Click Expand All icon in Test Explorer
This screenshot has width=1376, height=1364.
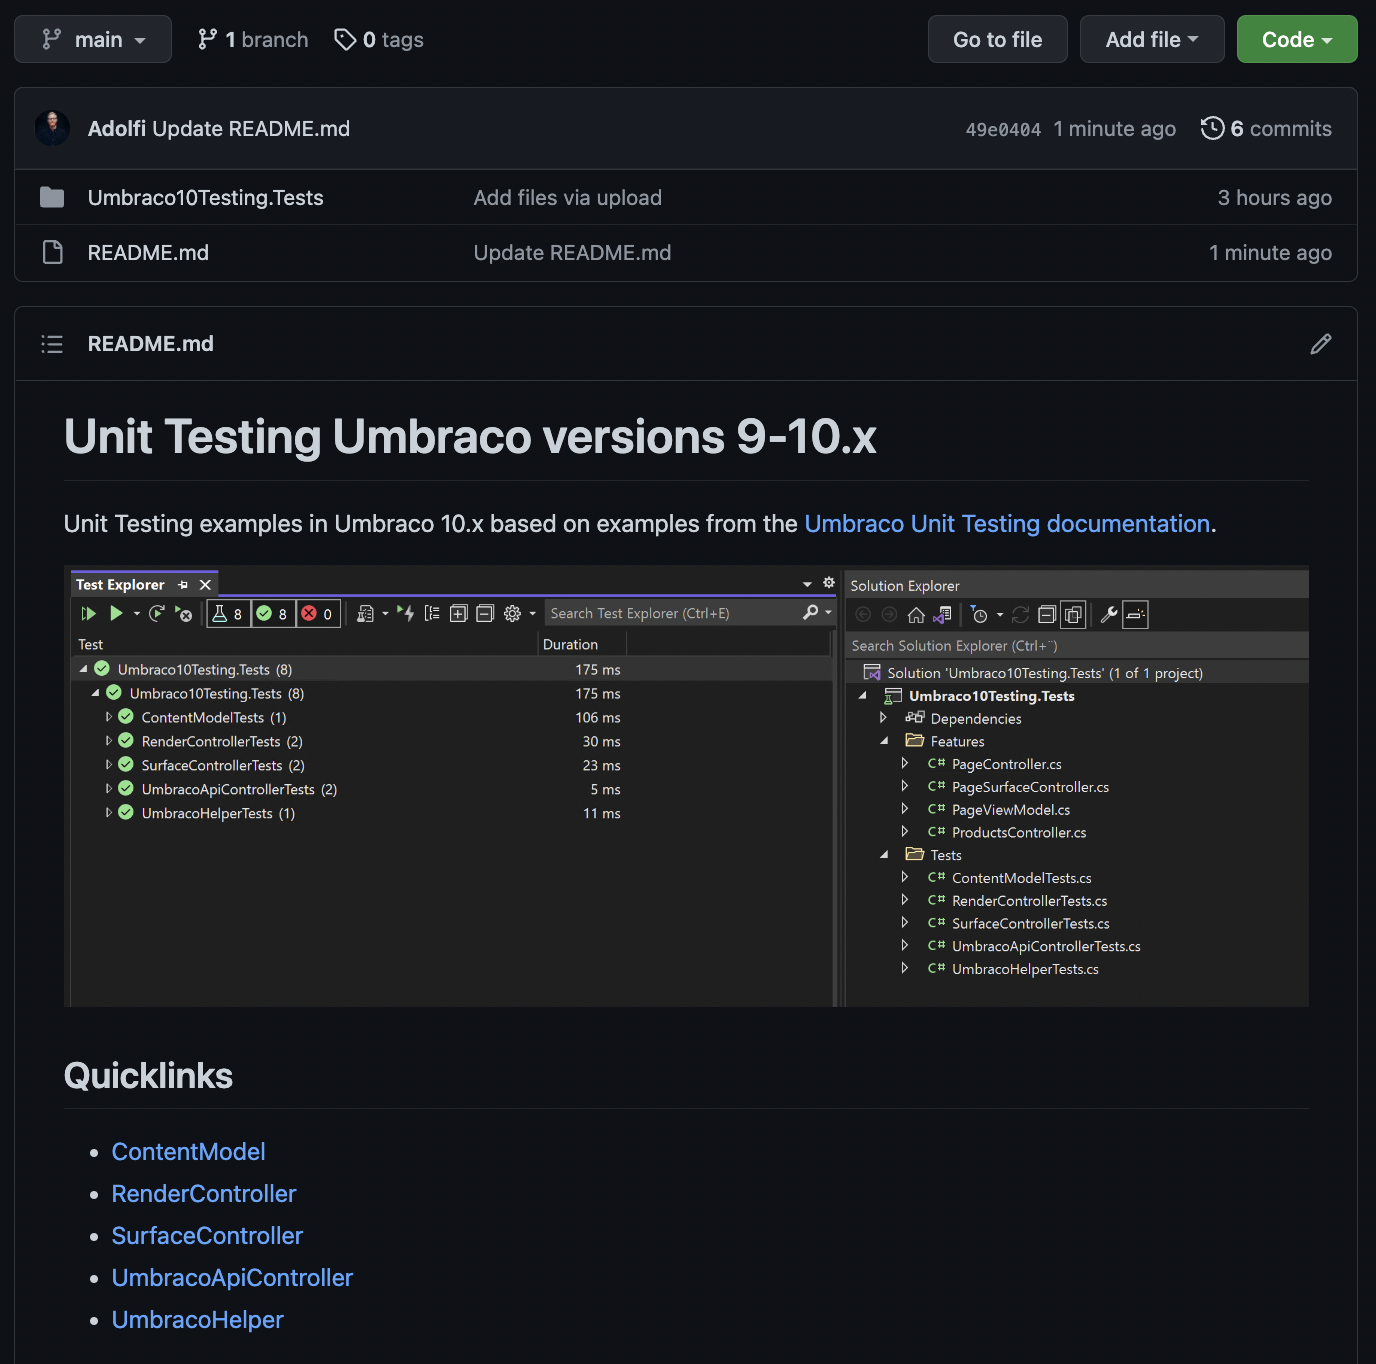click(x=458, y=613)
